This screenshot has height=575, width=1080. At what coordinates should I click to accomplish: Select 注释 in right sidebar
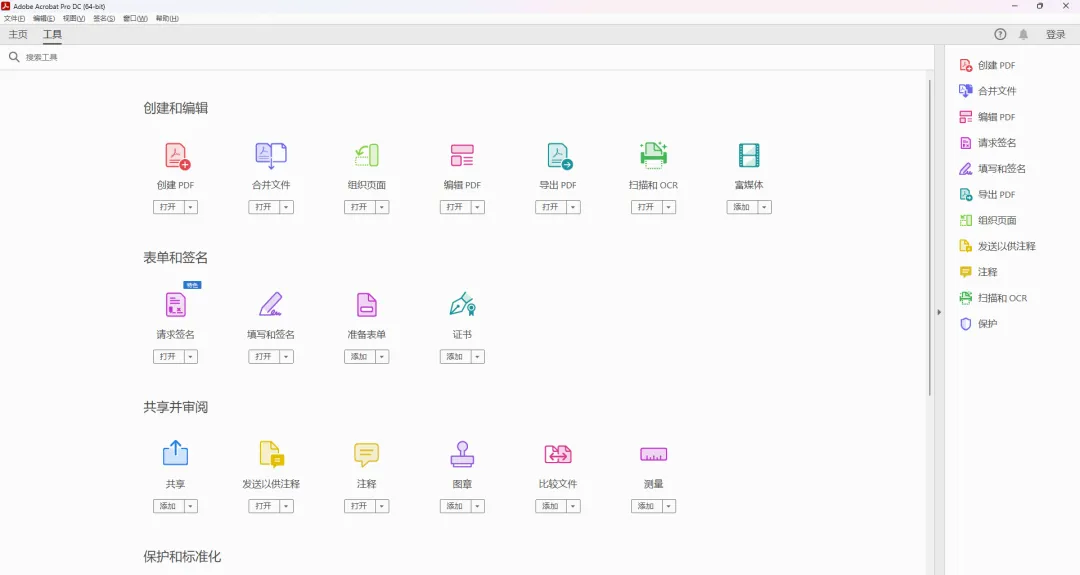tap(979, 272)
